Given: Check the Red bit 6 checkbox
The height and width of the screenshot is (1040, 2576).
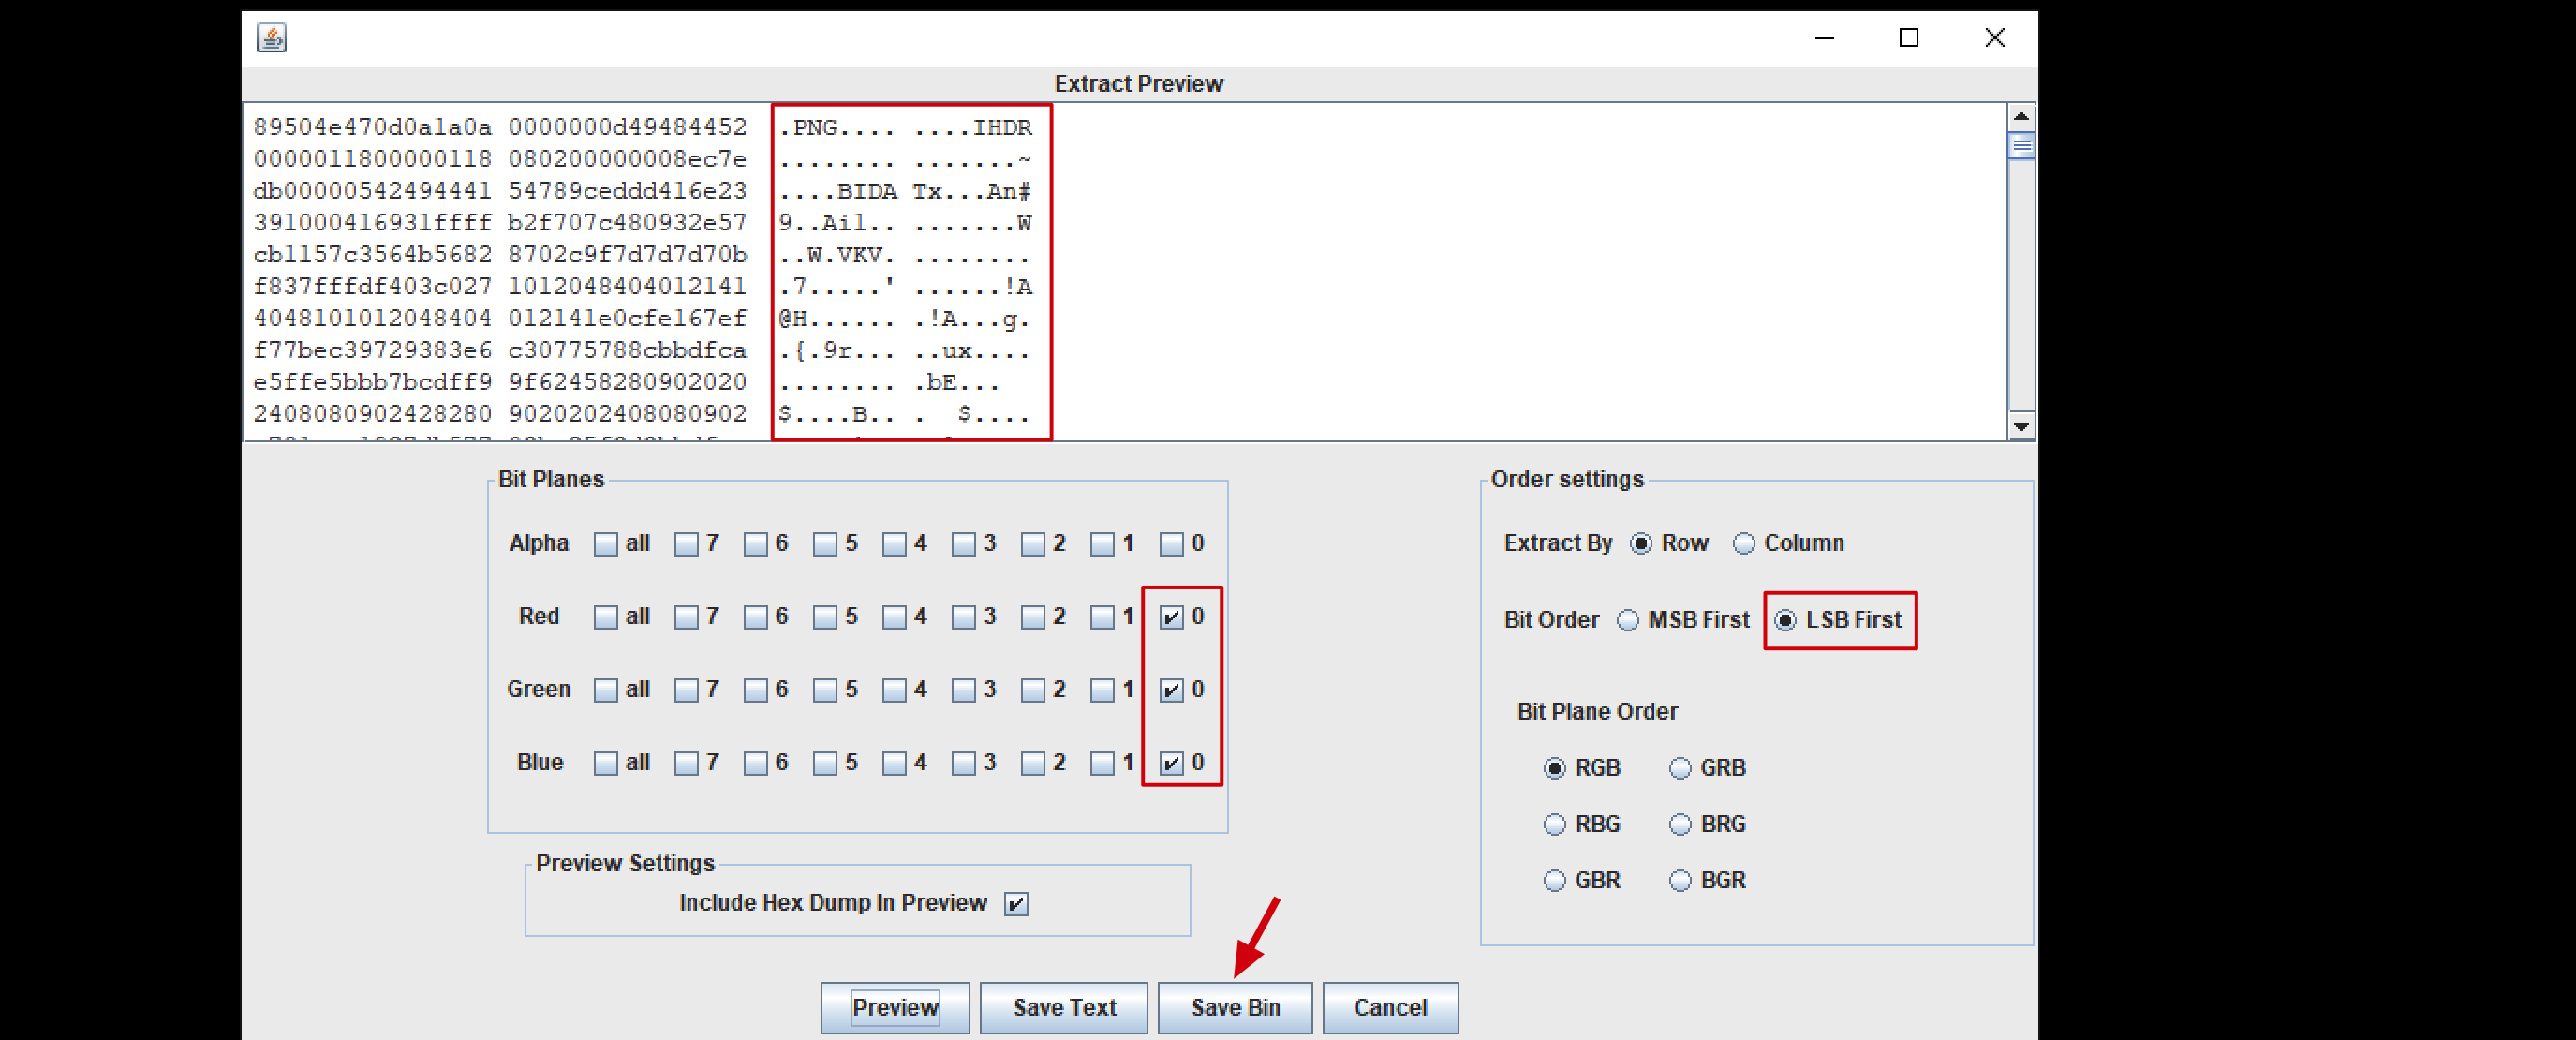Looking at the screenshot, I should pyautogui.click(x=755, y=617).
